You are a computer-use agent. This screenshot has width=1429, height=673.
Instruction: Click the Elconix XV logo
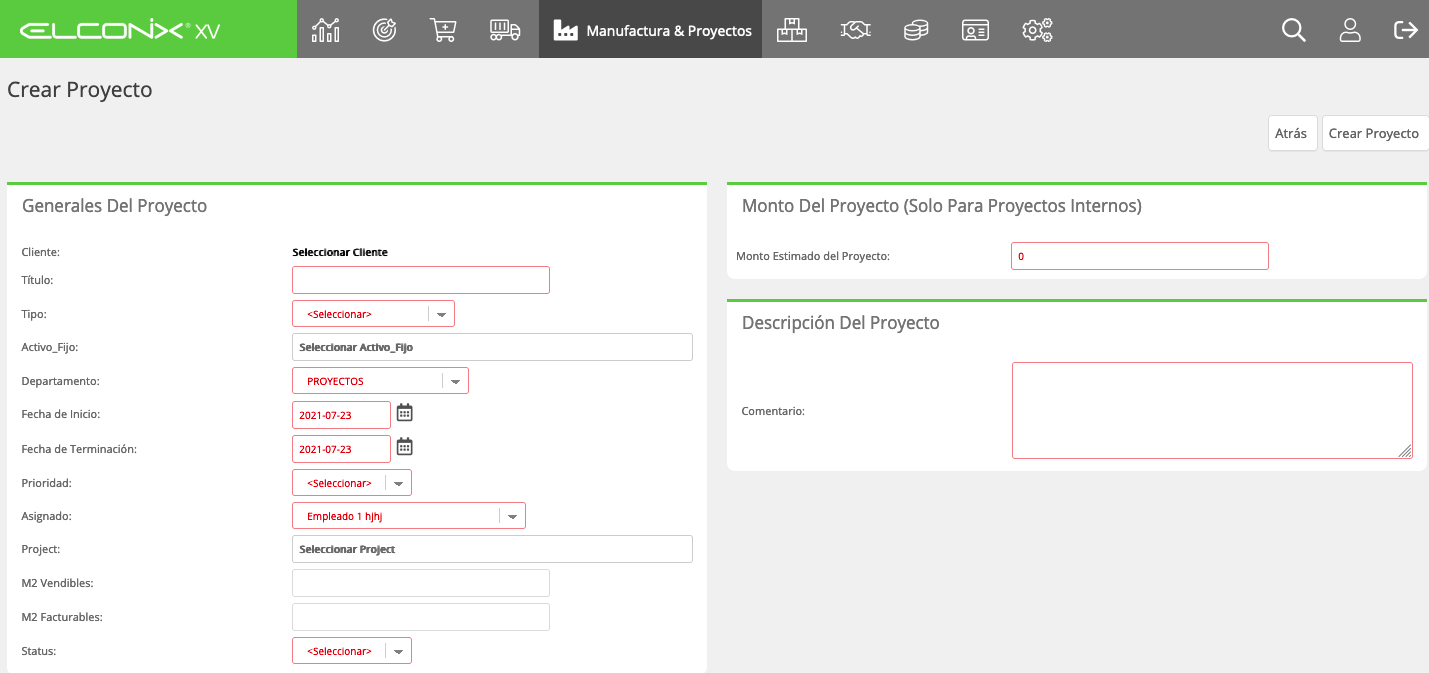[x=120, y=30]
